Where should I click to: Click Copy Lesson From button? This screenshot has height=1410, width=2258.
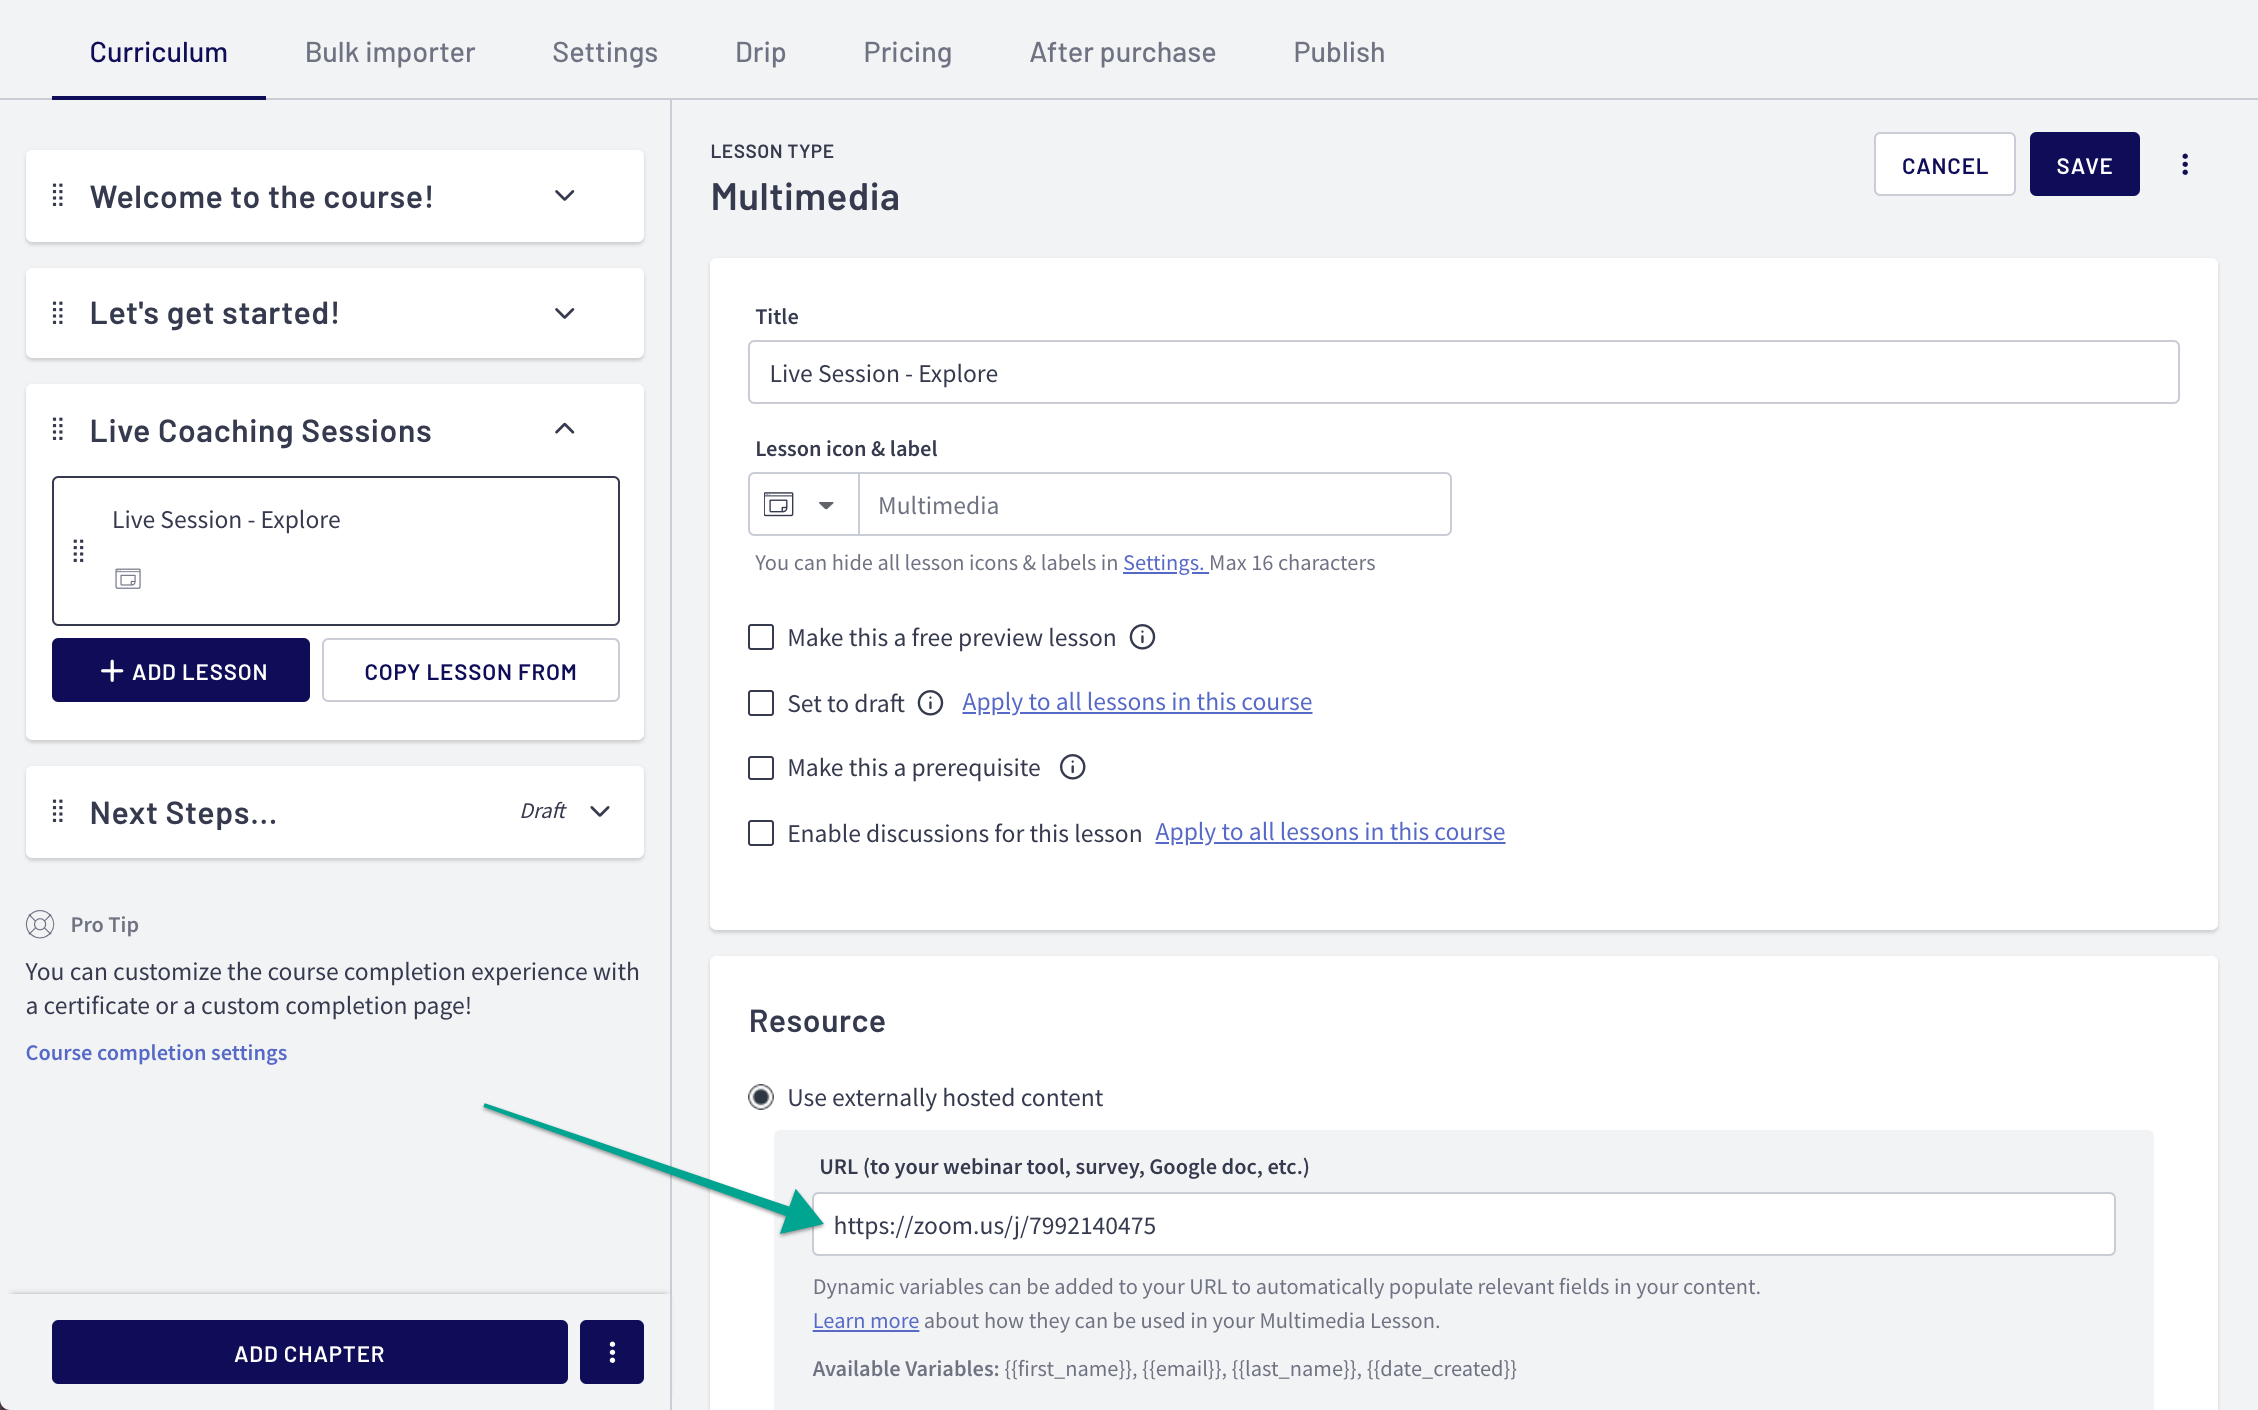coord(471,670)
